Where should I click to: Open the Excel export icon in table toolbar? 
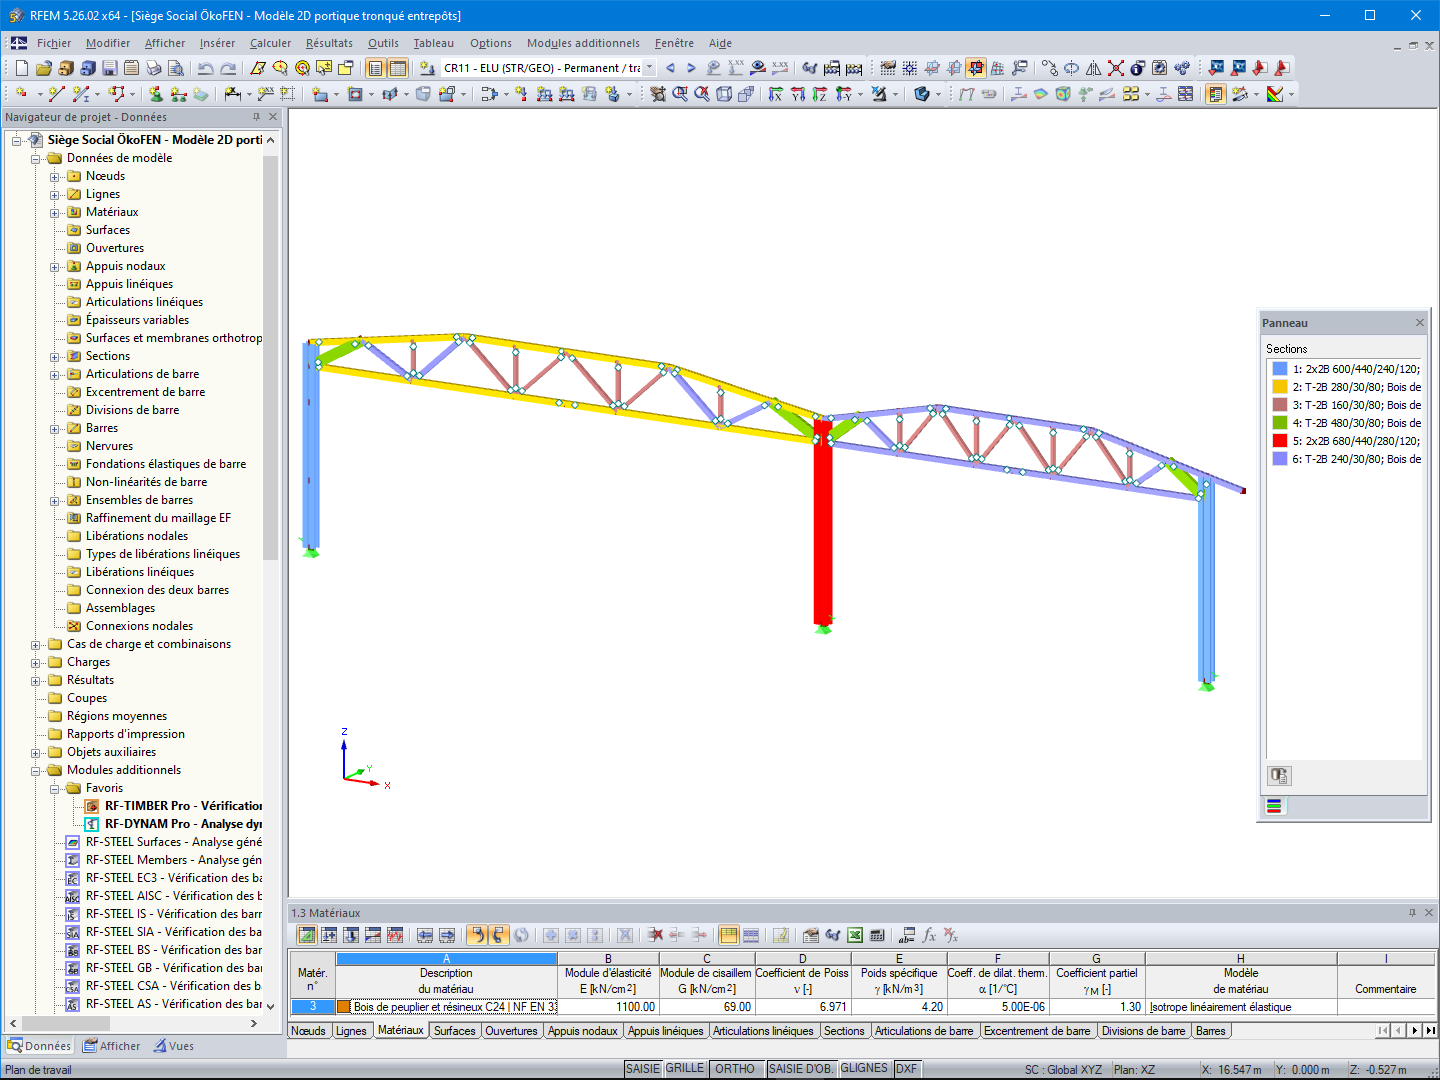pyautogui.click(x=855, y=935)
